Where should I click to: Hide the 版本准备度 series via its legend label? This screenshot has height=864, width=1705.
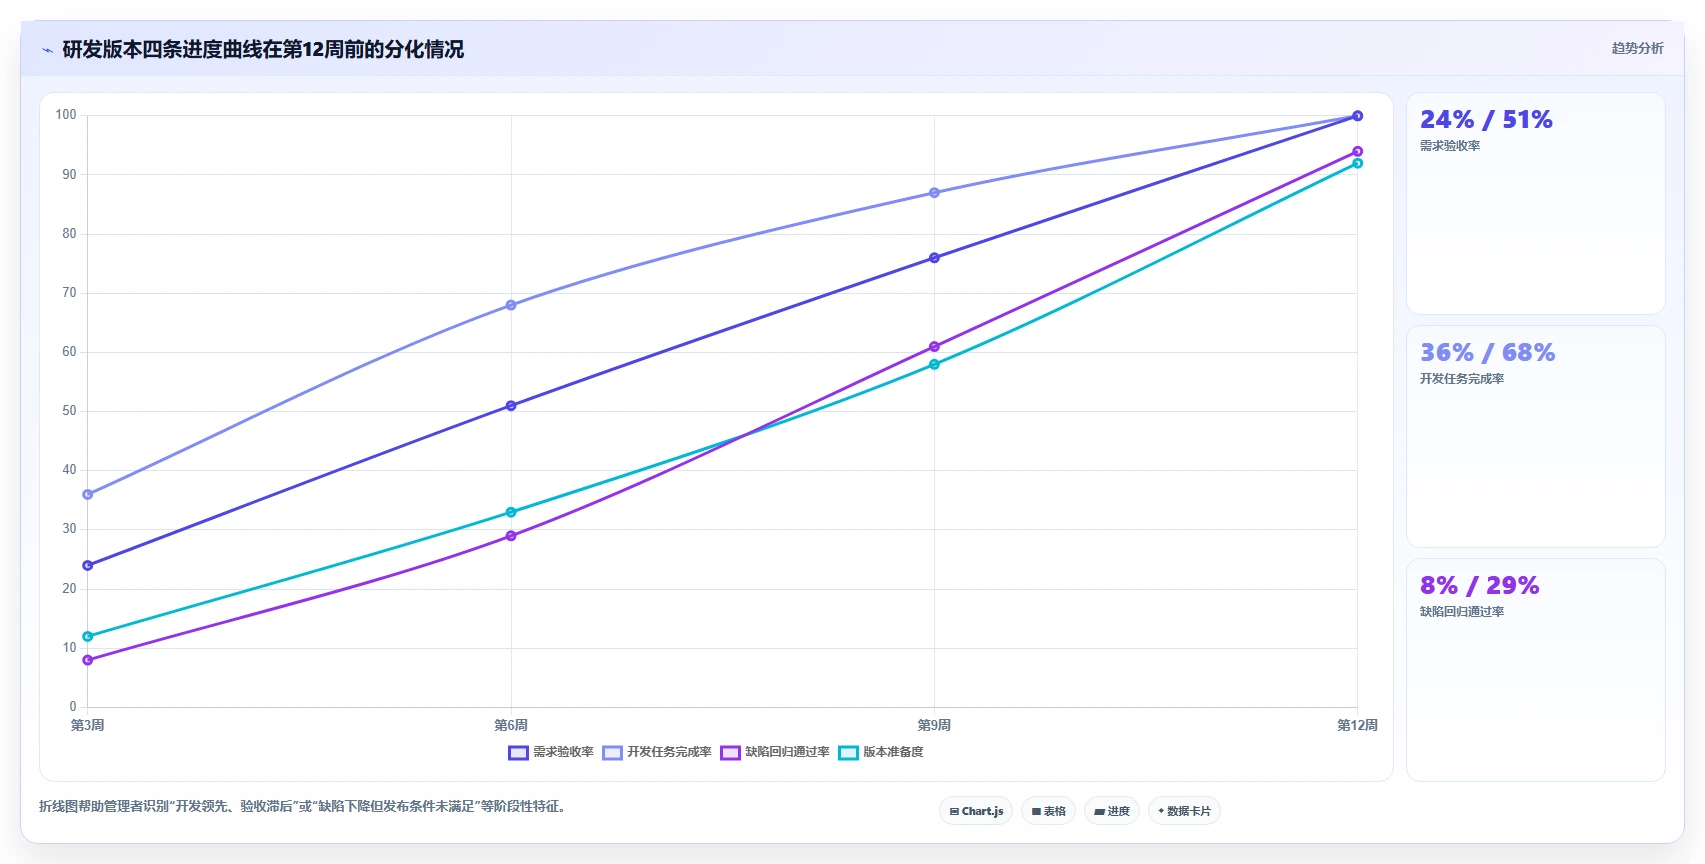click(x=893, y=752)
